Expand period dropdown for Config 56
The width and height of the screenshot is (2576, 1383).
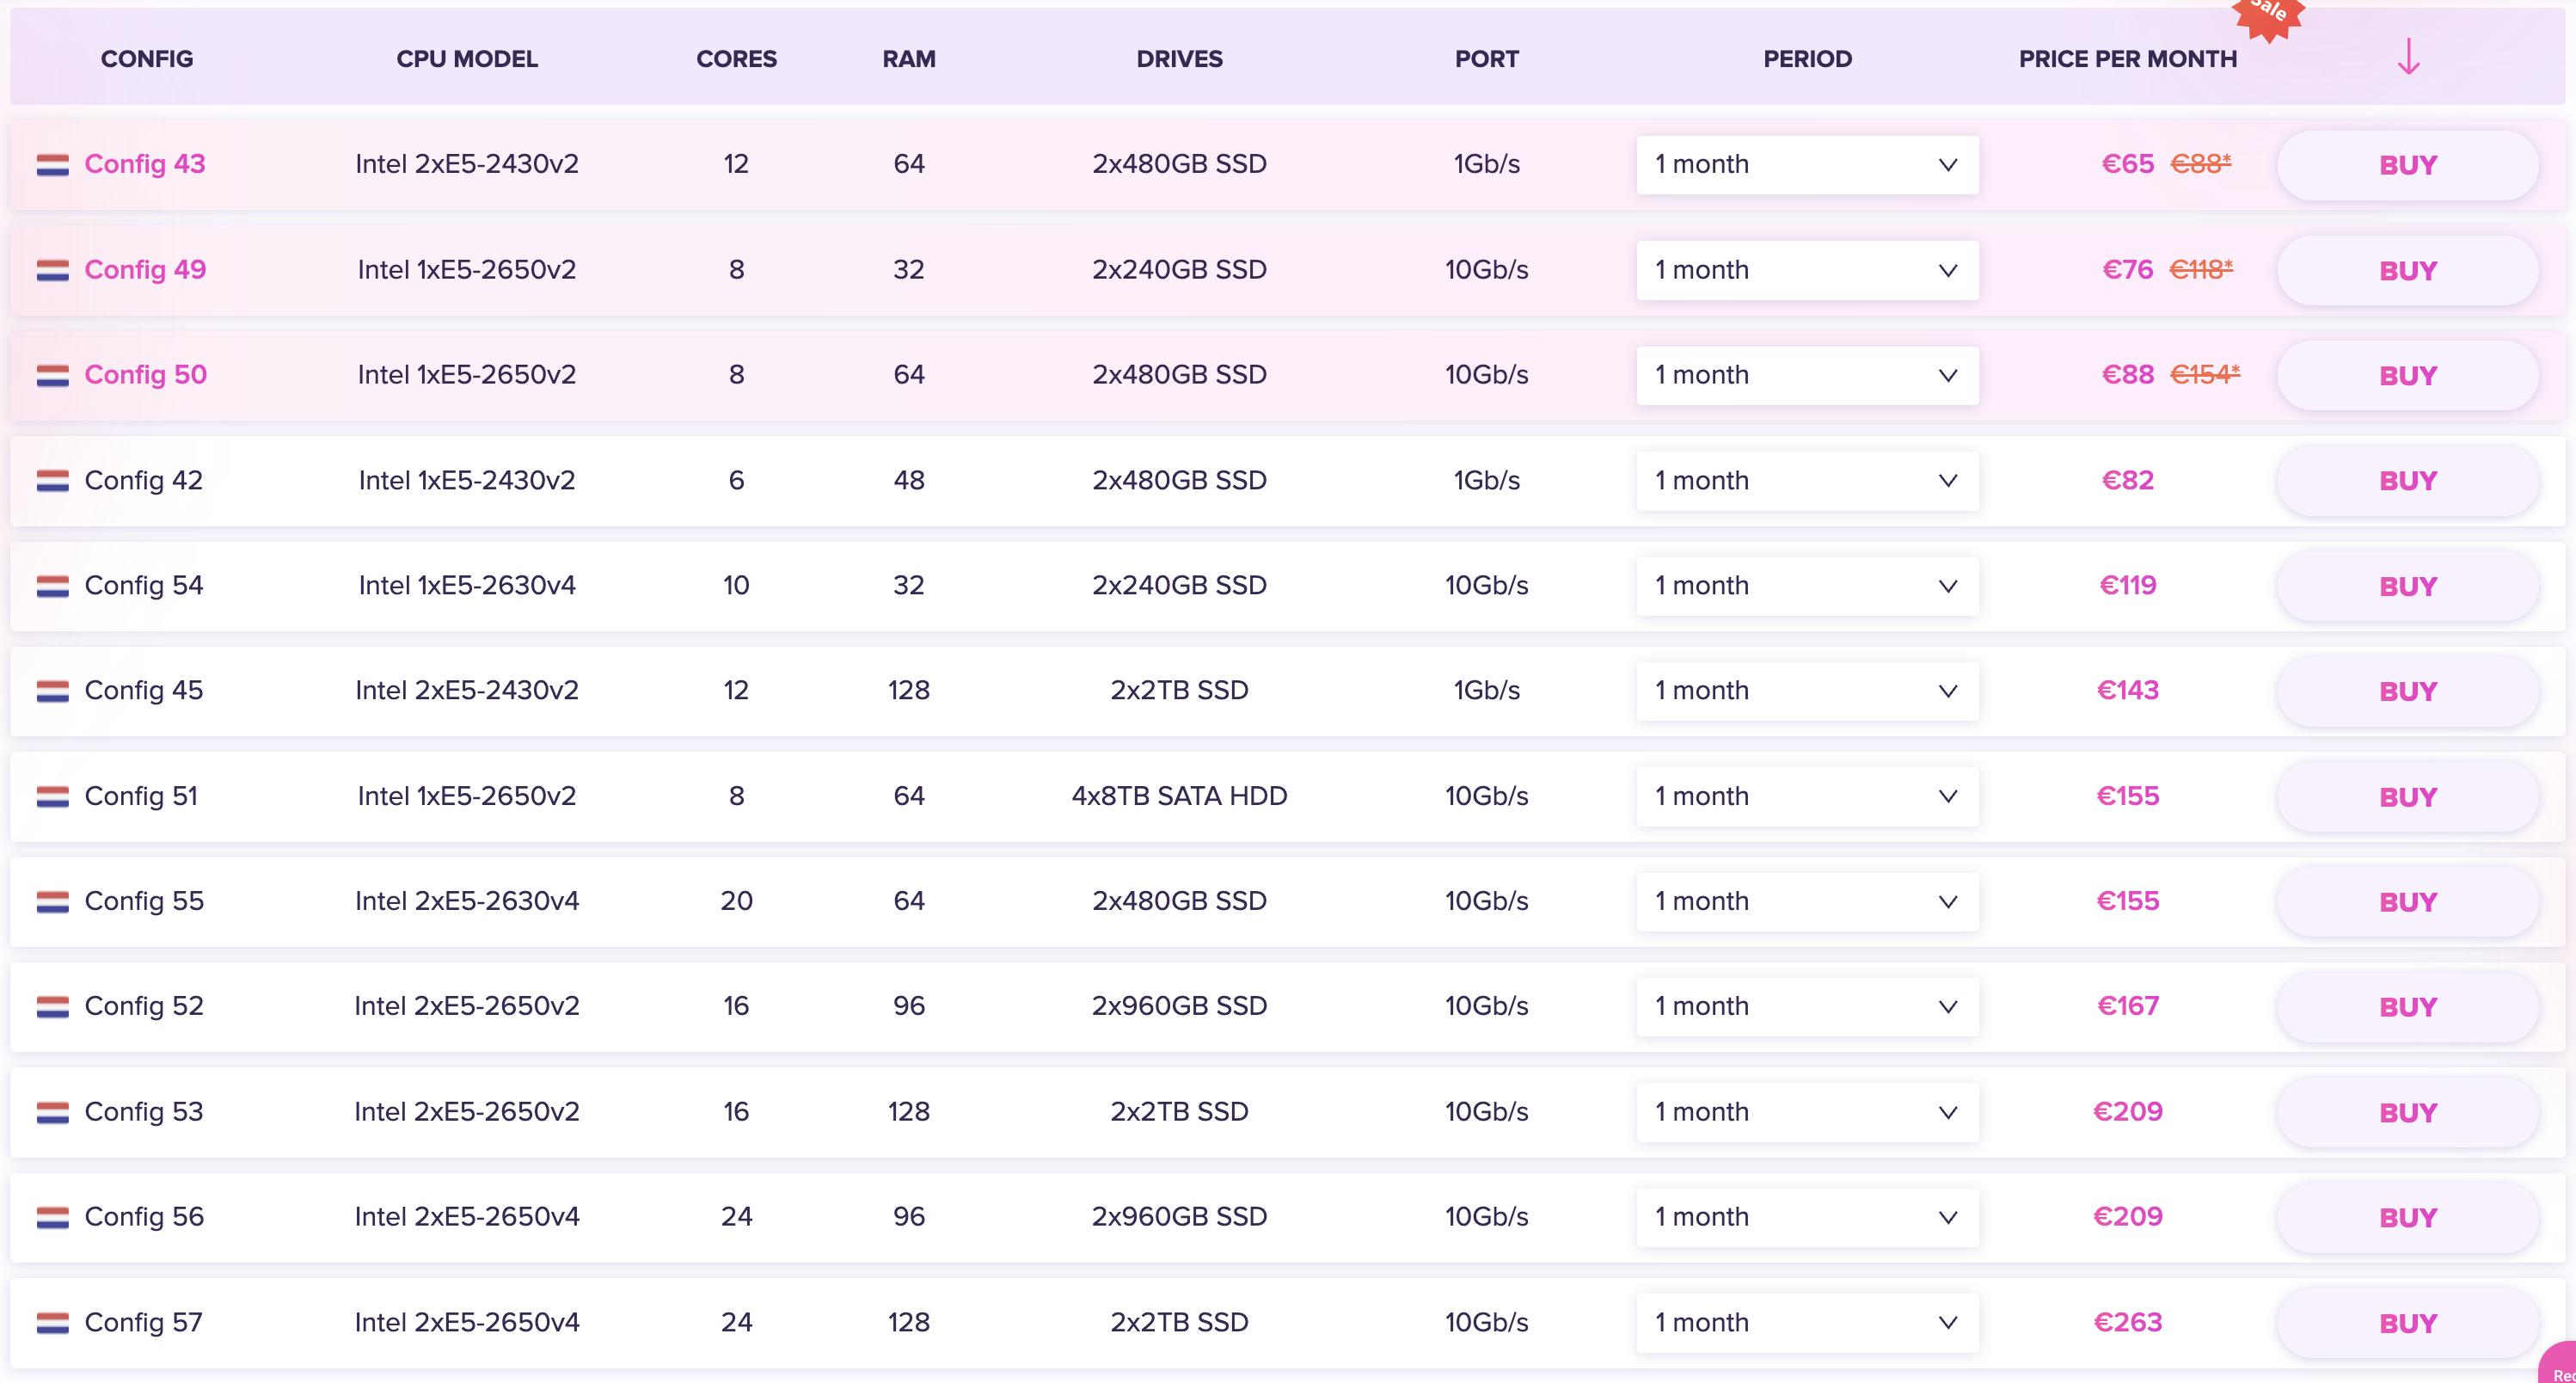point(1806,1214)
